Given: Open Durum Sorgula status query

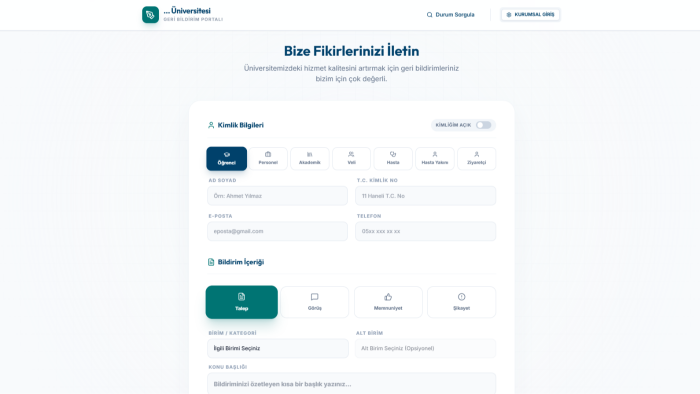Looking at the screenshot, I should coord(450,15).
